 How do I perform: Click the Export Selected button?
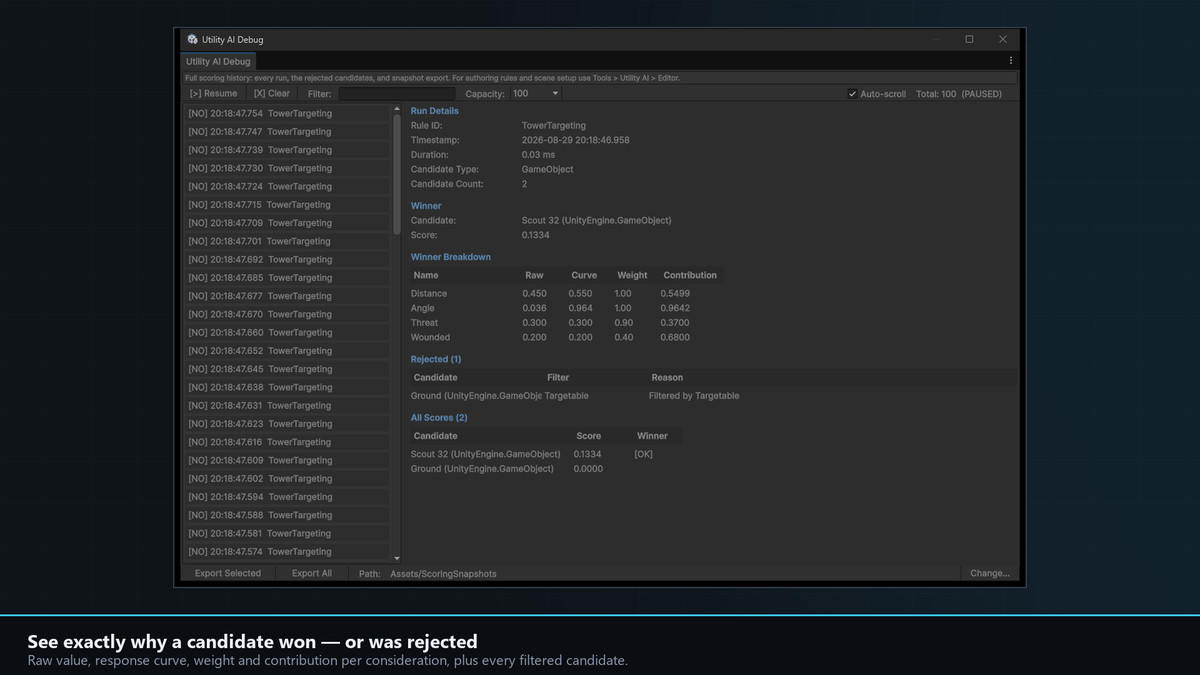pos(228,573)
